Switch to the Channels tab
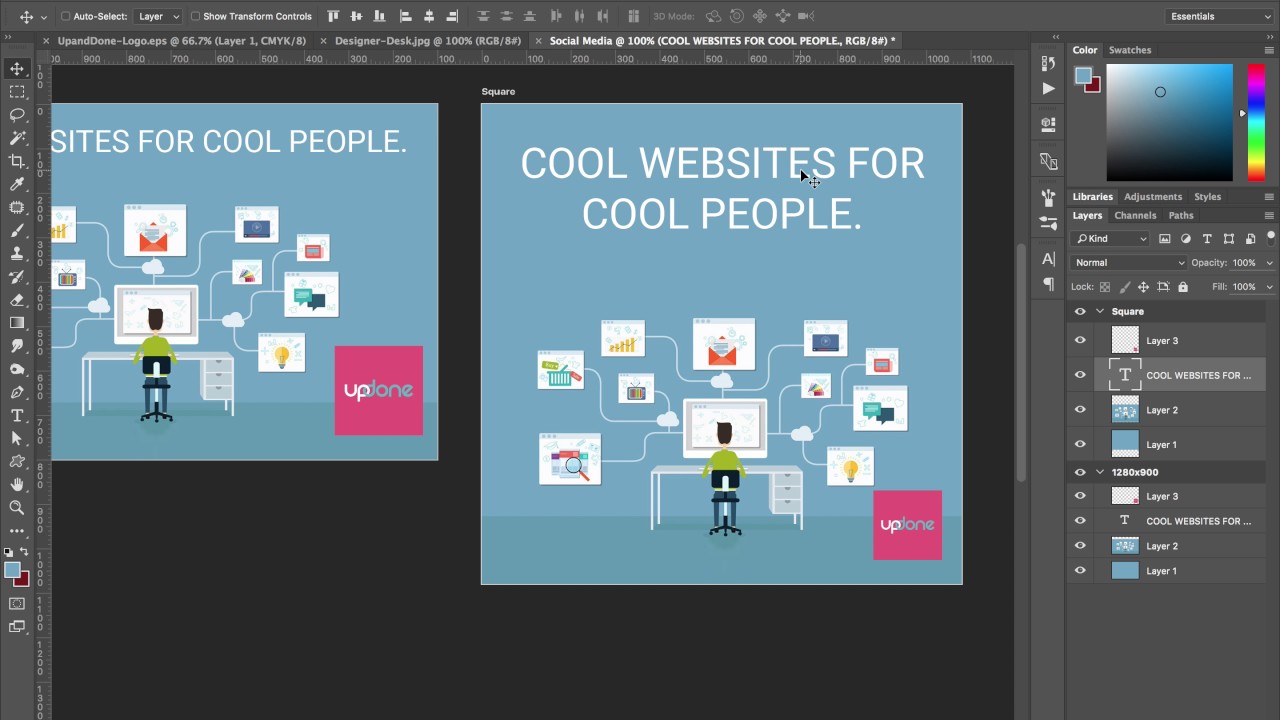The height and width of the screenshot is (720, 1280). pyautogui.click(x=1135, y=216)
